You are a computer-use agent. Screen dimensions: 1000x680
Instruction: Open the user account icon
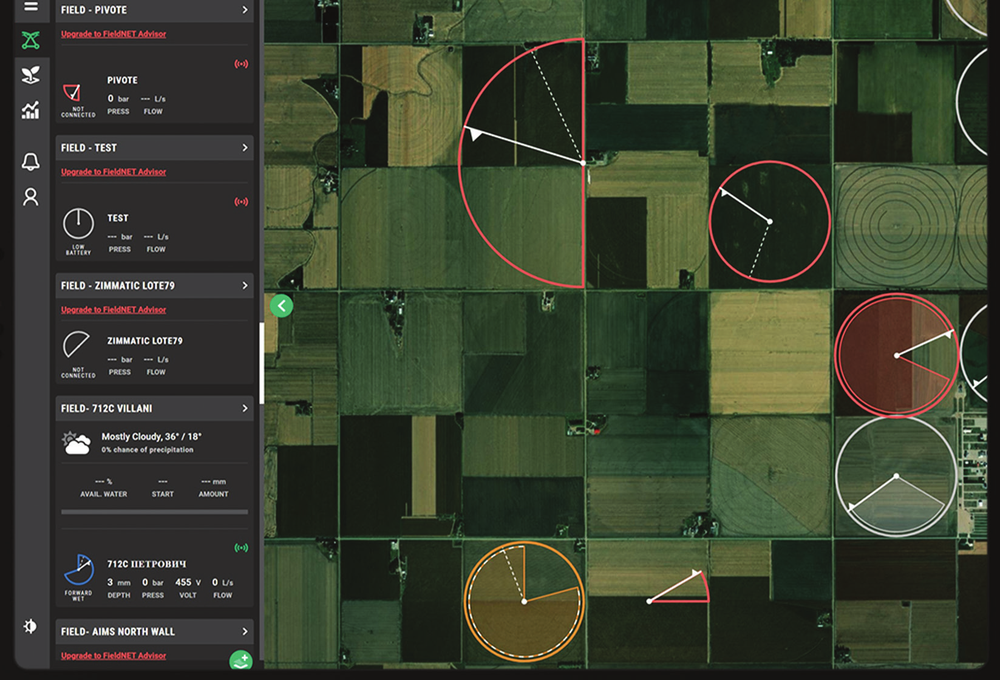click(30, 196)
